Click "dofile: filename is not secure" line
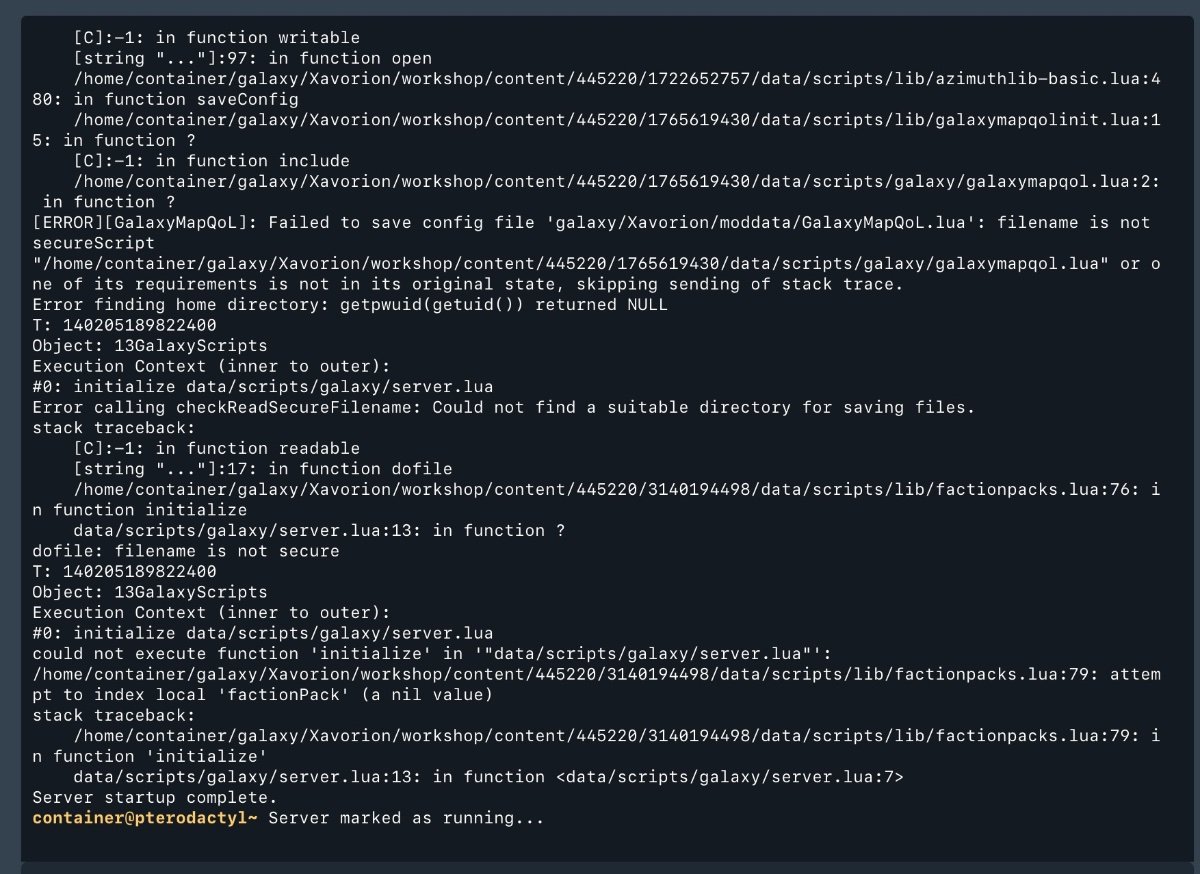Image resolution: width=1200 pixels, height=874 pixels. point(186,551)
